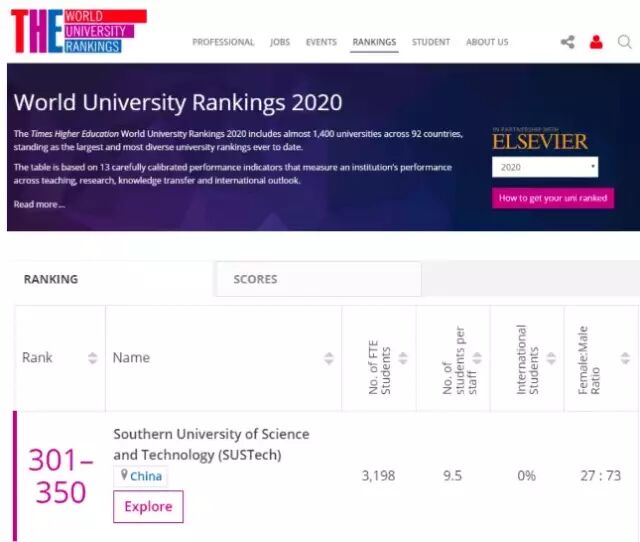640x542 pixels.
Task: Open the Events menu item
Action: click(321, 42)
